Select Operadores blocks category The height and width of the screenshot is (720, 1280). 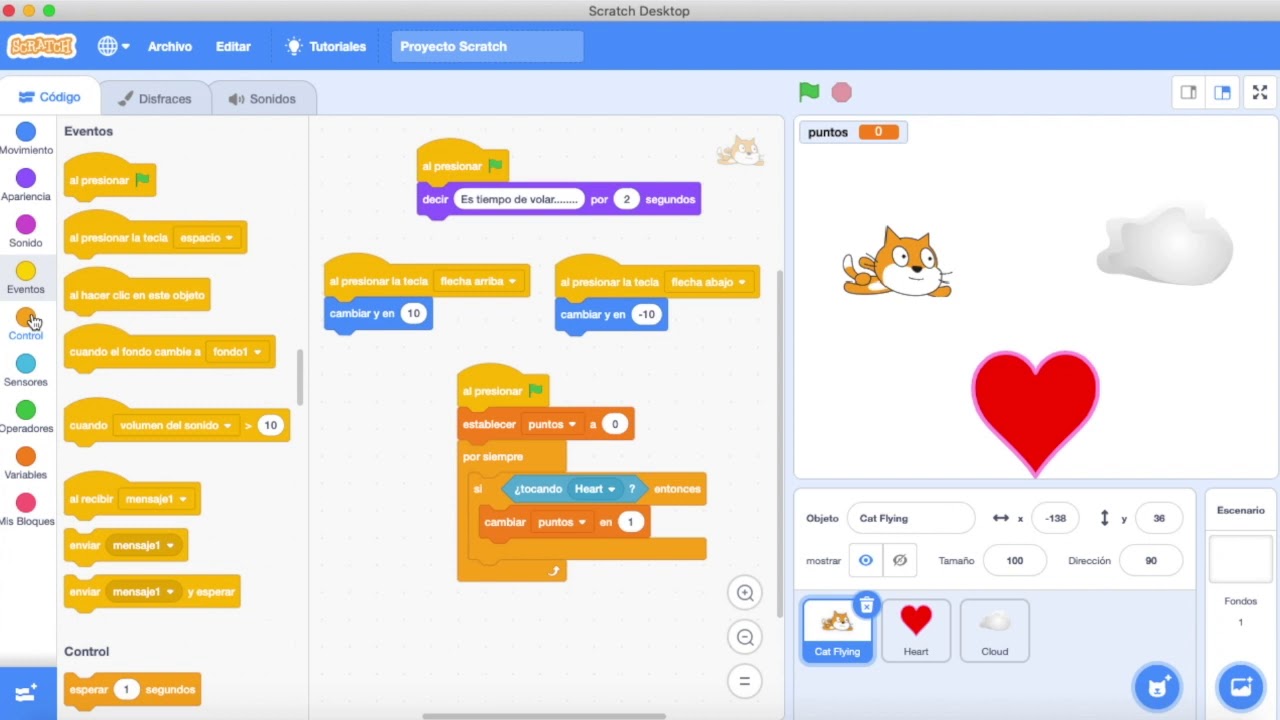click(x=26, y=416)
